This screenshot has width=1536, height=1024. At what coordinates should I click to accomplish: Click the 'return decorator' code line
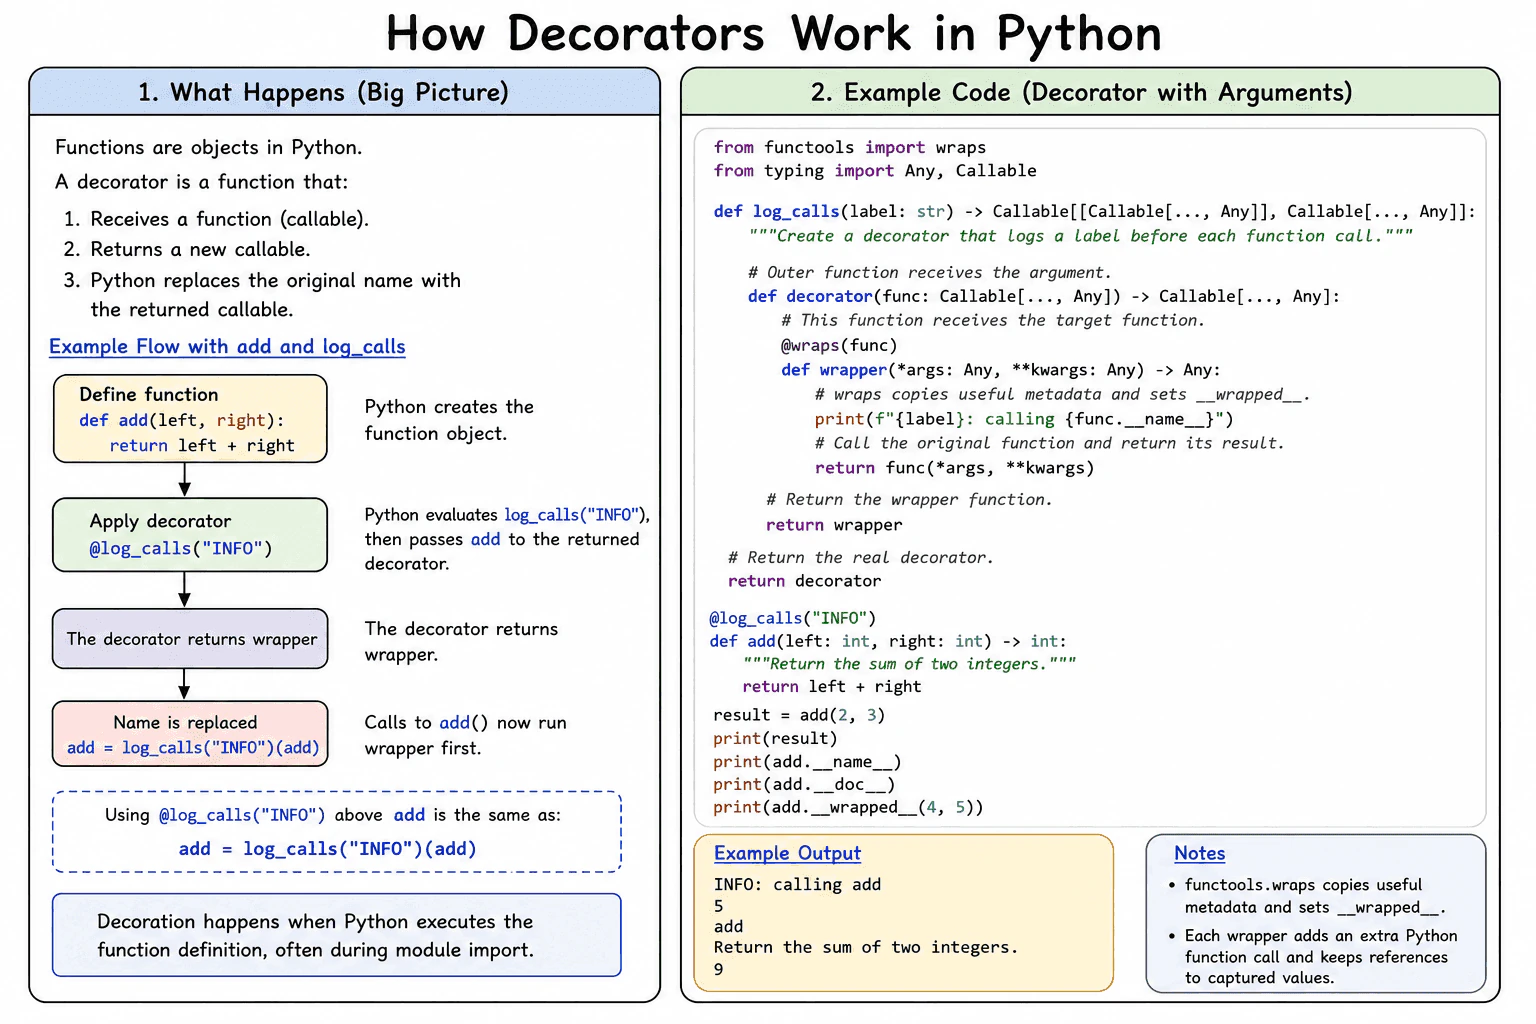pyautogui.click(x=805, y=581)
